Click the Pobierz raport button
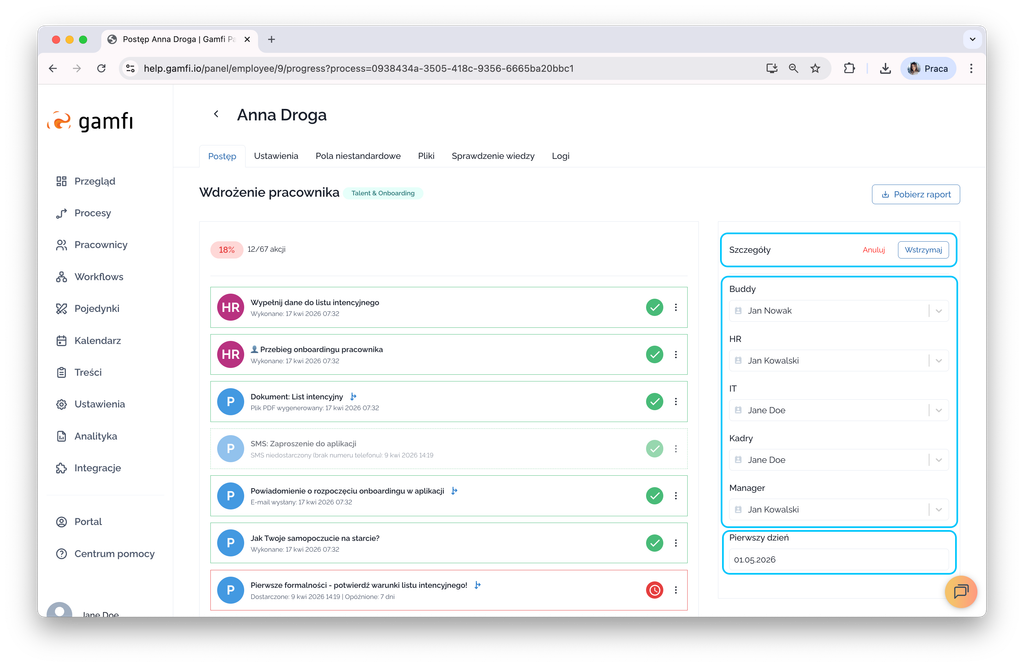The image size is (1024, 667). pos(915,195)
